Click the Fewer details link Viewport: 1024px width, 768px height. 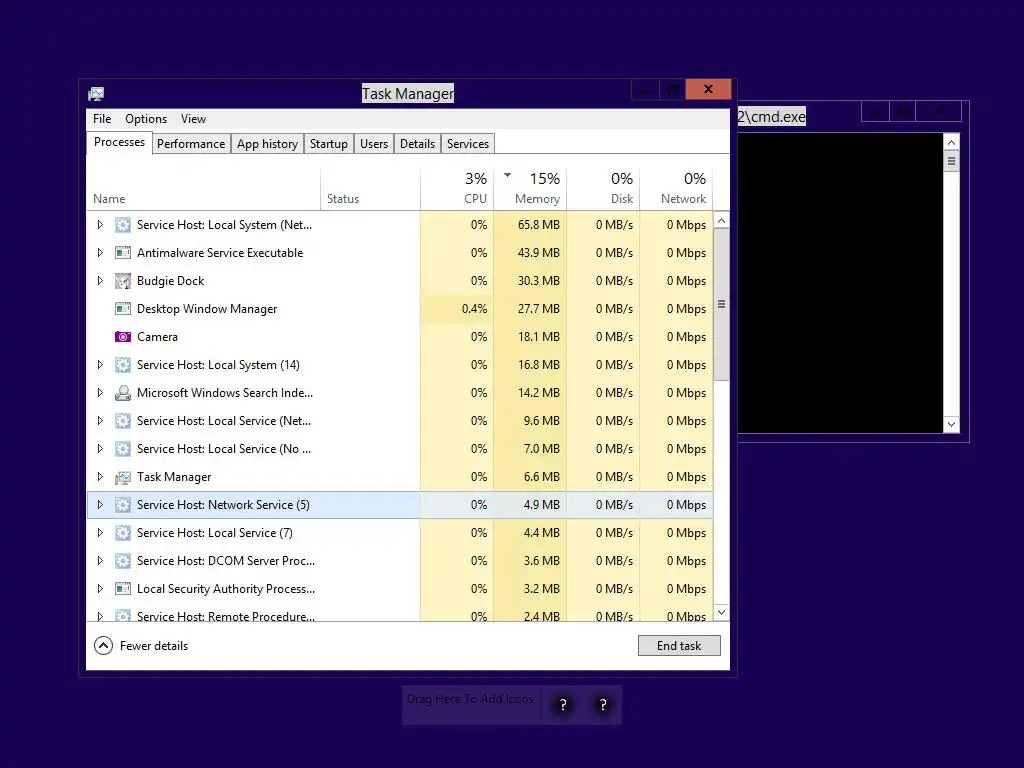(x=154, y=646)
